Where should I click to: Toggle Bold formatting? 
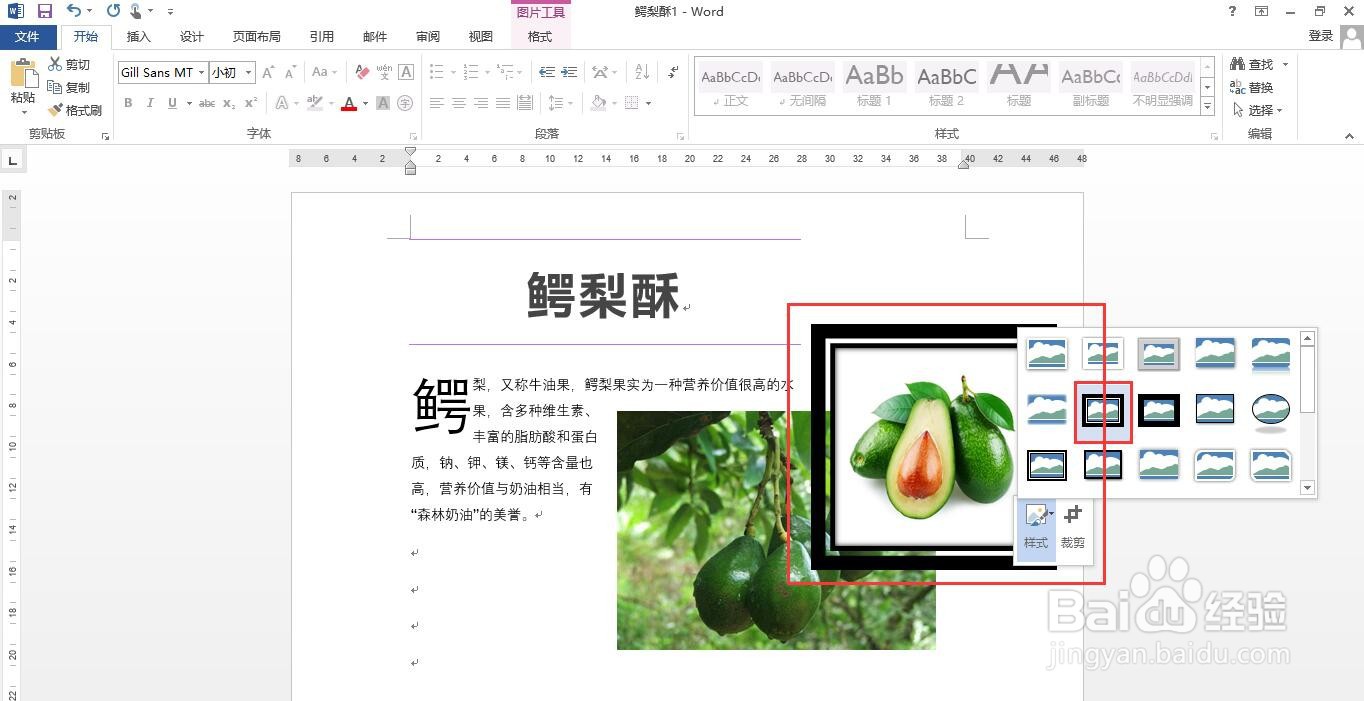[x=128, y=103]
